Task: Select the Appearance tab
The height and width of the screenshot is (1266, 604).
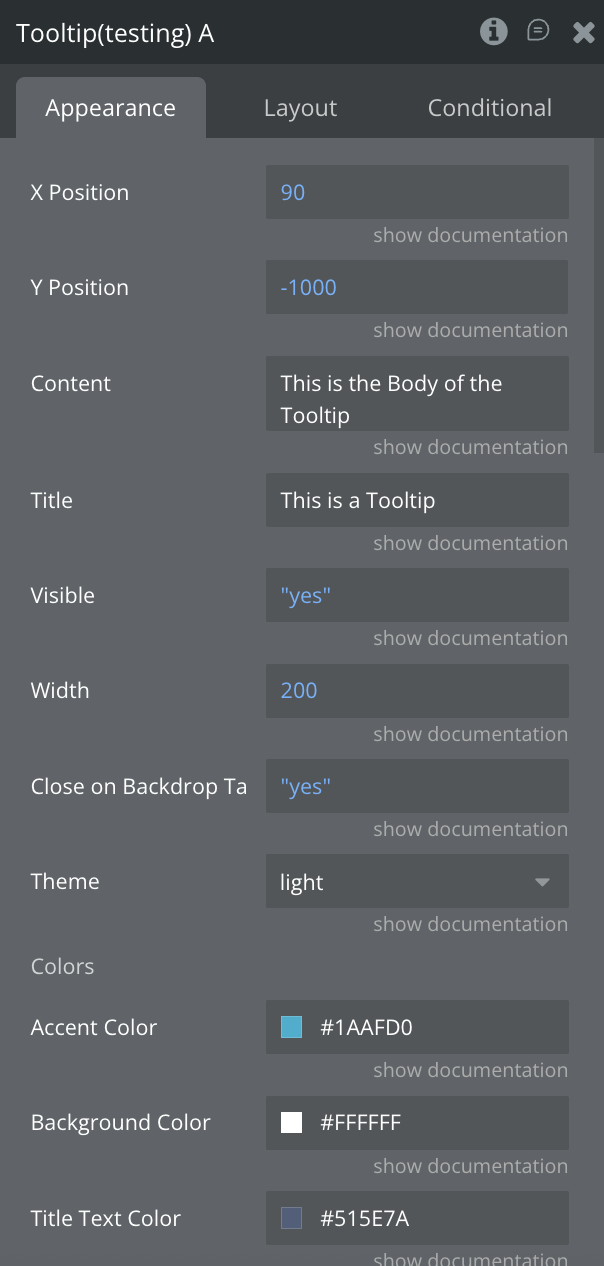Action: tap(110, 108)
